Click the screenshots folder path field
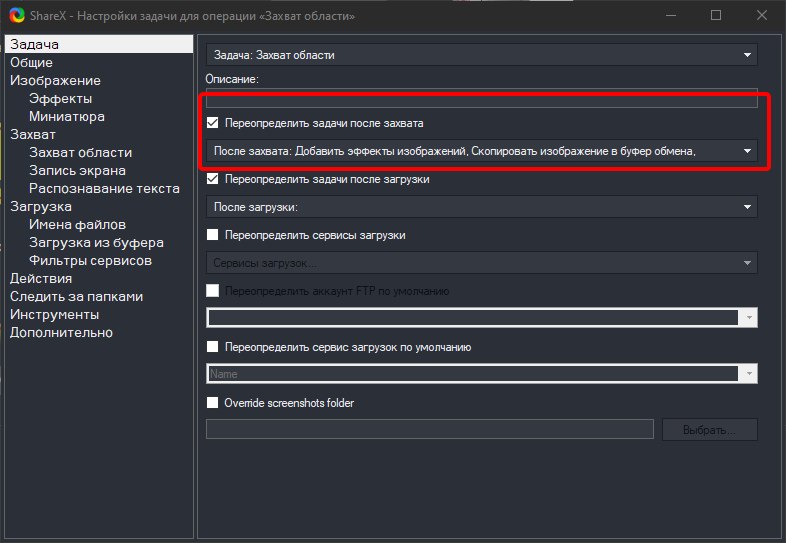Viewport: 786px width, 543px height. coord(430,429)
